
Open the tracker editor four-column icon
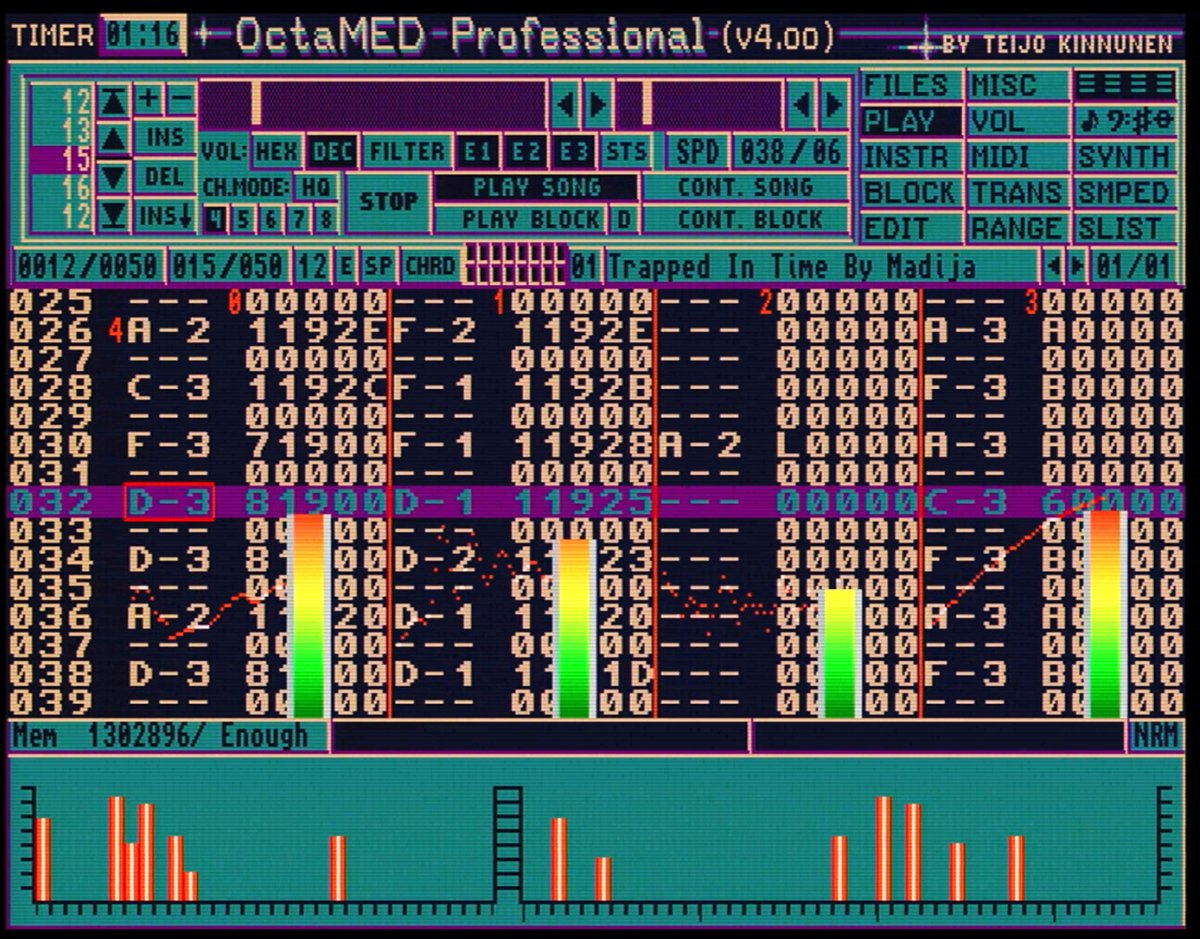pyautogui.click(x=1125, y=85)
